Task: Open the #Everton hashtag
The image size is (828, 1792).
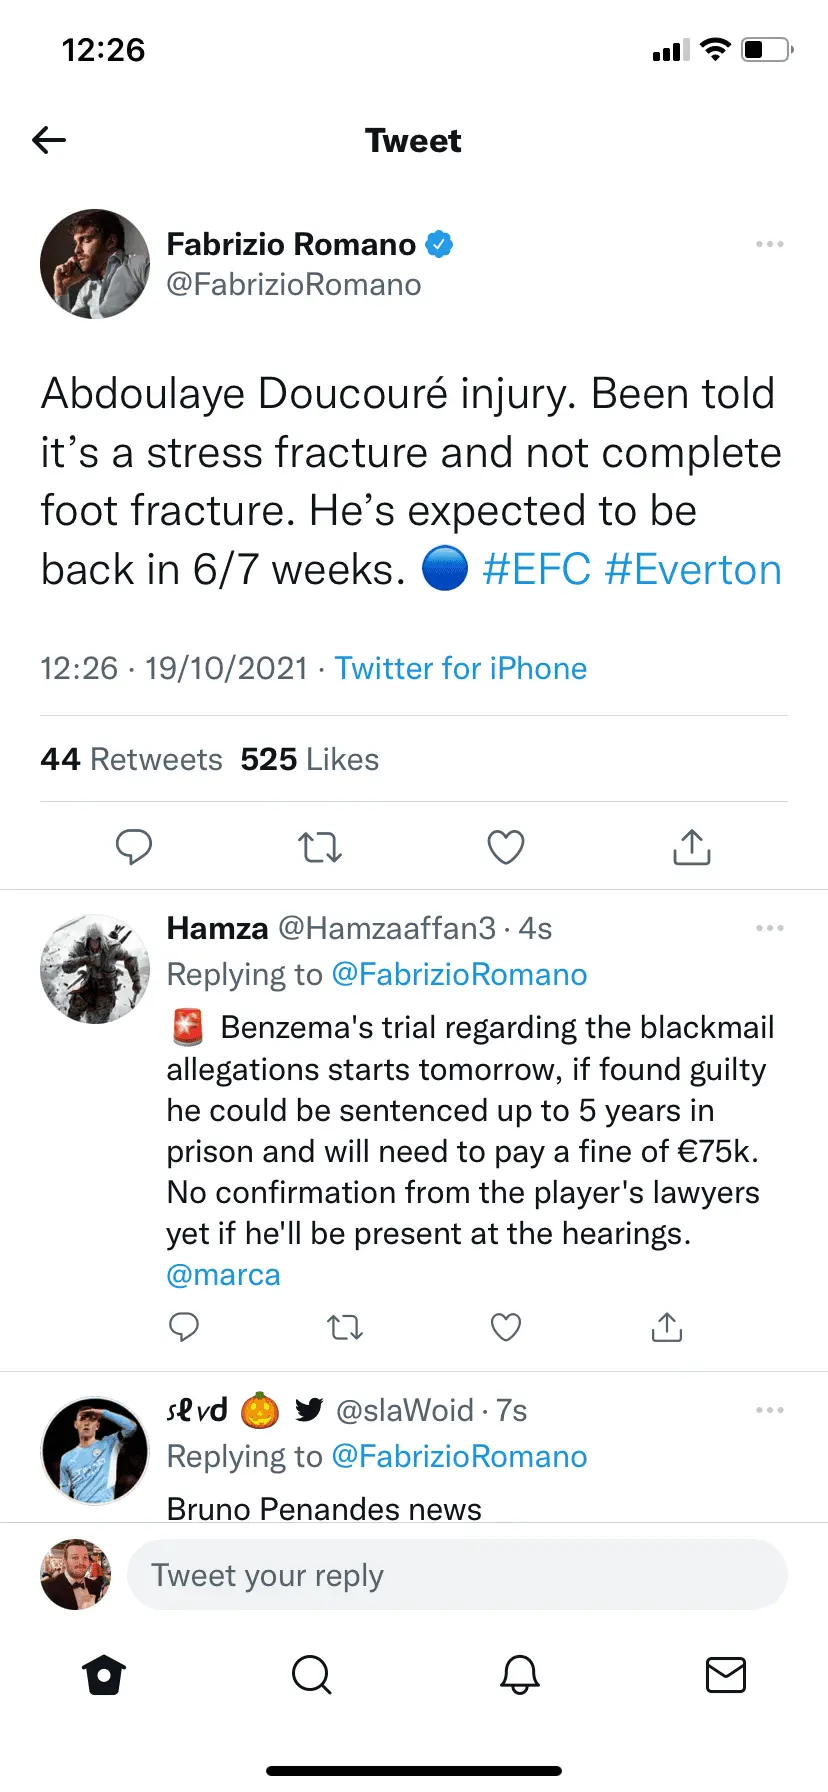Action: coord(693,570)
